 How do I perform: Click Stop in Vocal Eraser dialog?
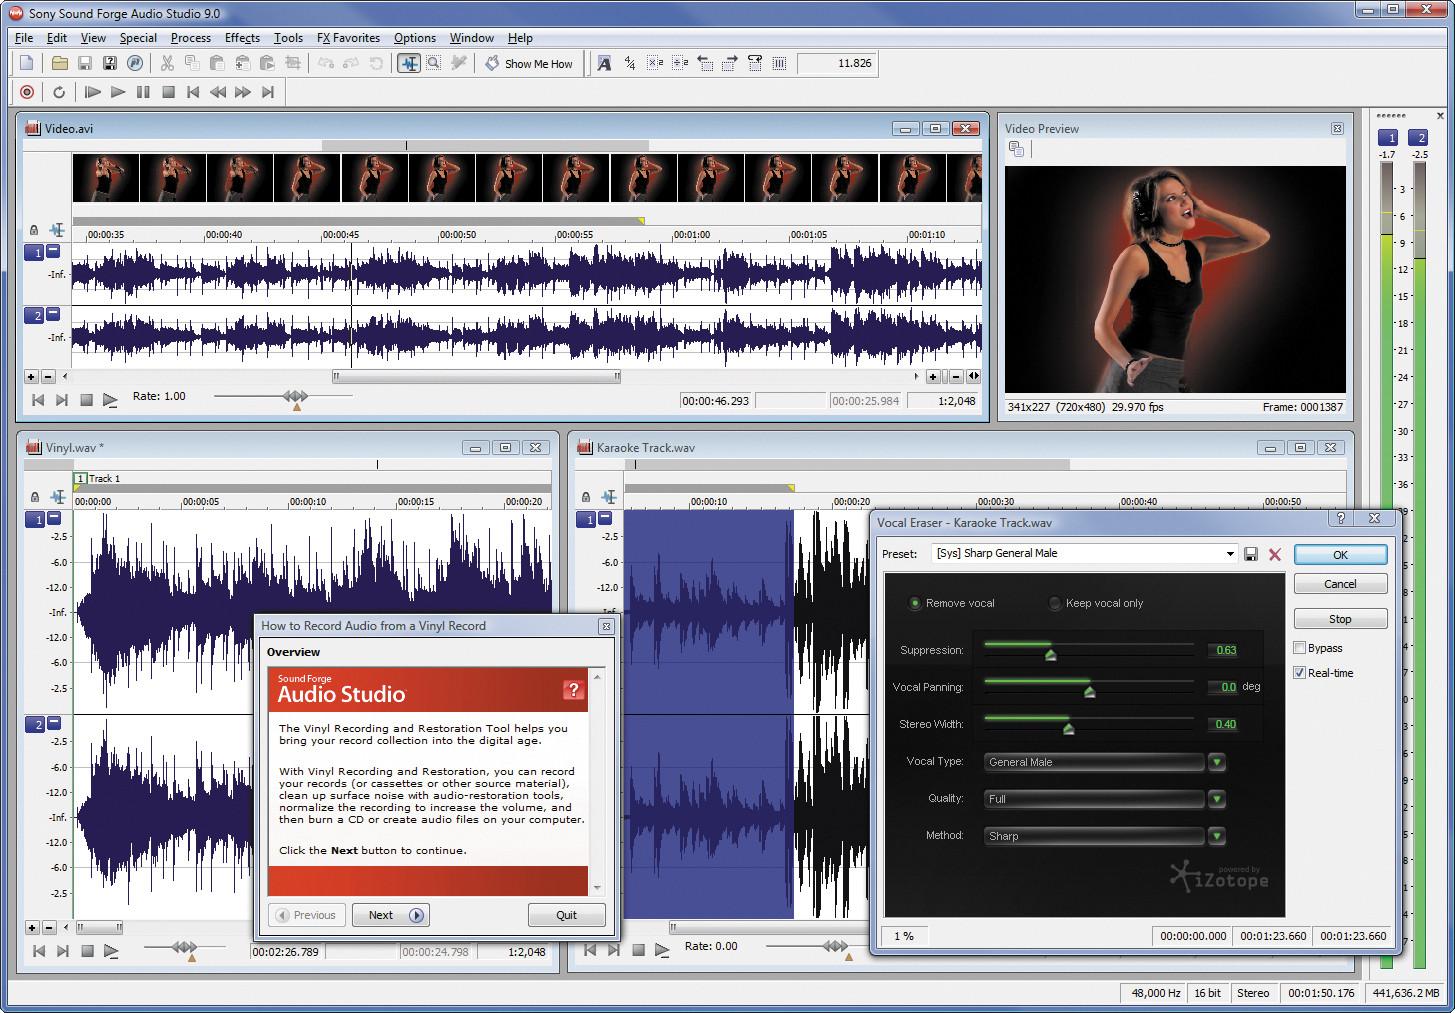point(1340,619)
